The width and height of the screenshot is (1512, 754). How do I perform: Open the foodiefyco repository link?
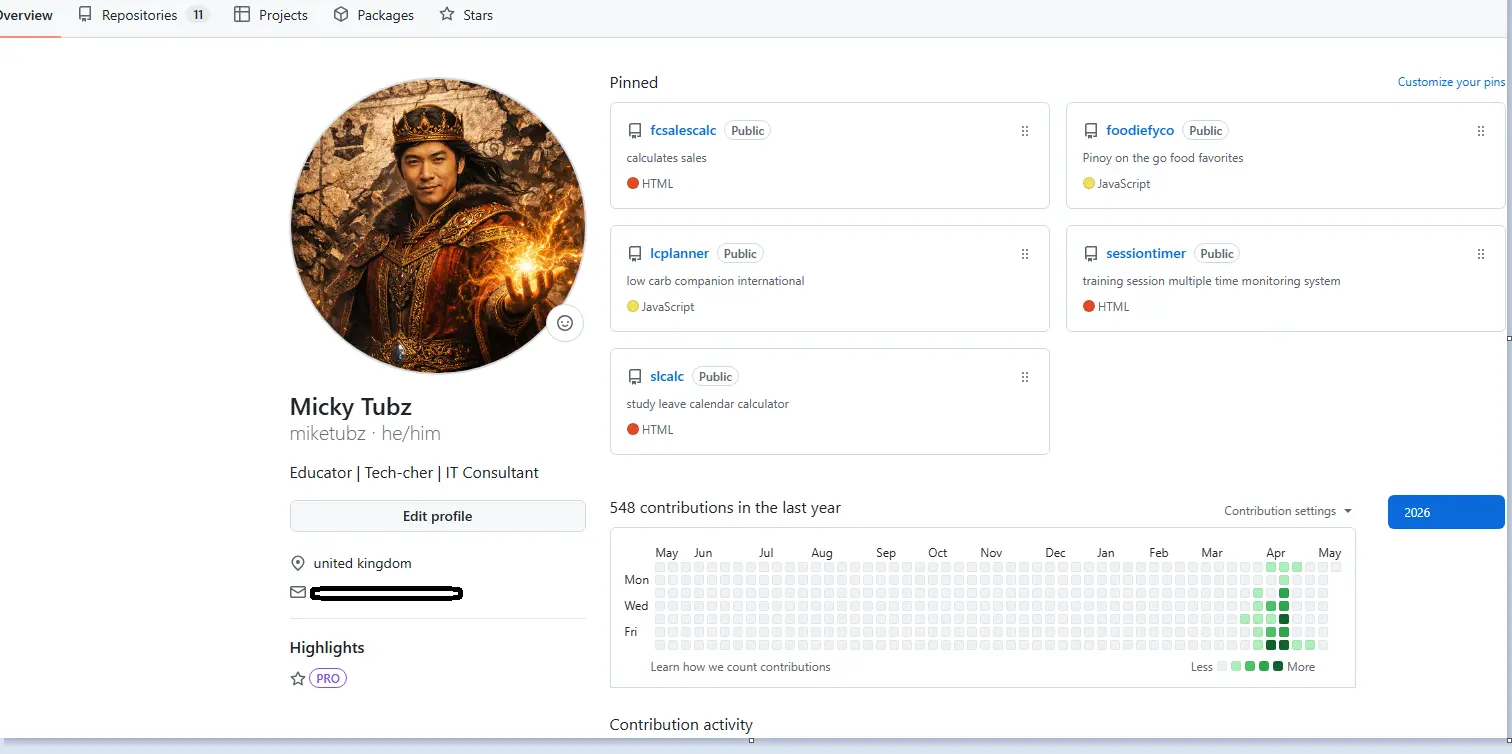(1140, 130)
